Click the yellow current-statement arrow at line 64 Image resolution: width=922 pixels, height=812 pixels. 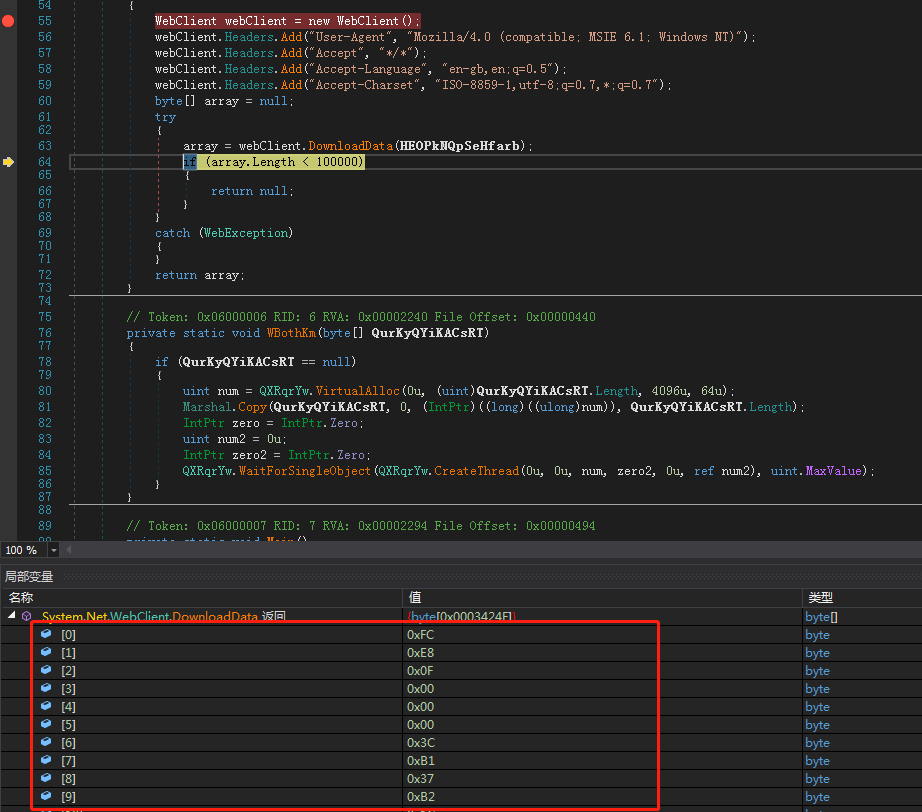point(8,162)
